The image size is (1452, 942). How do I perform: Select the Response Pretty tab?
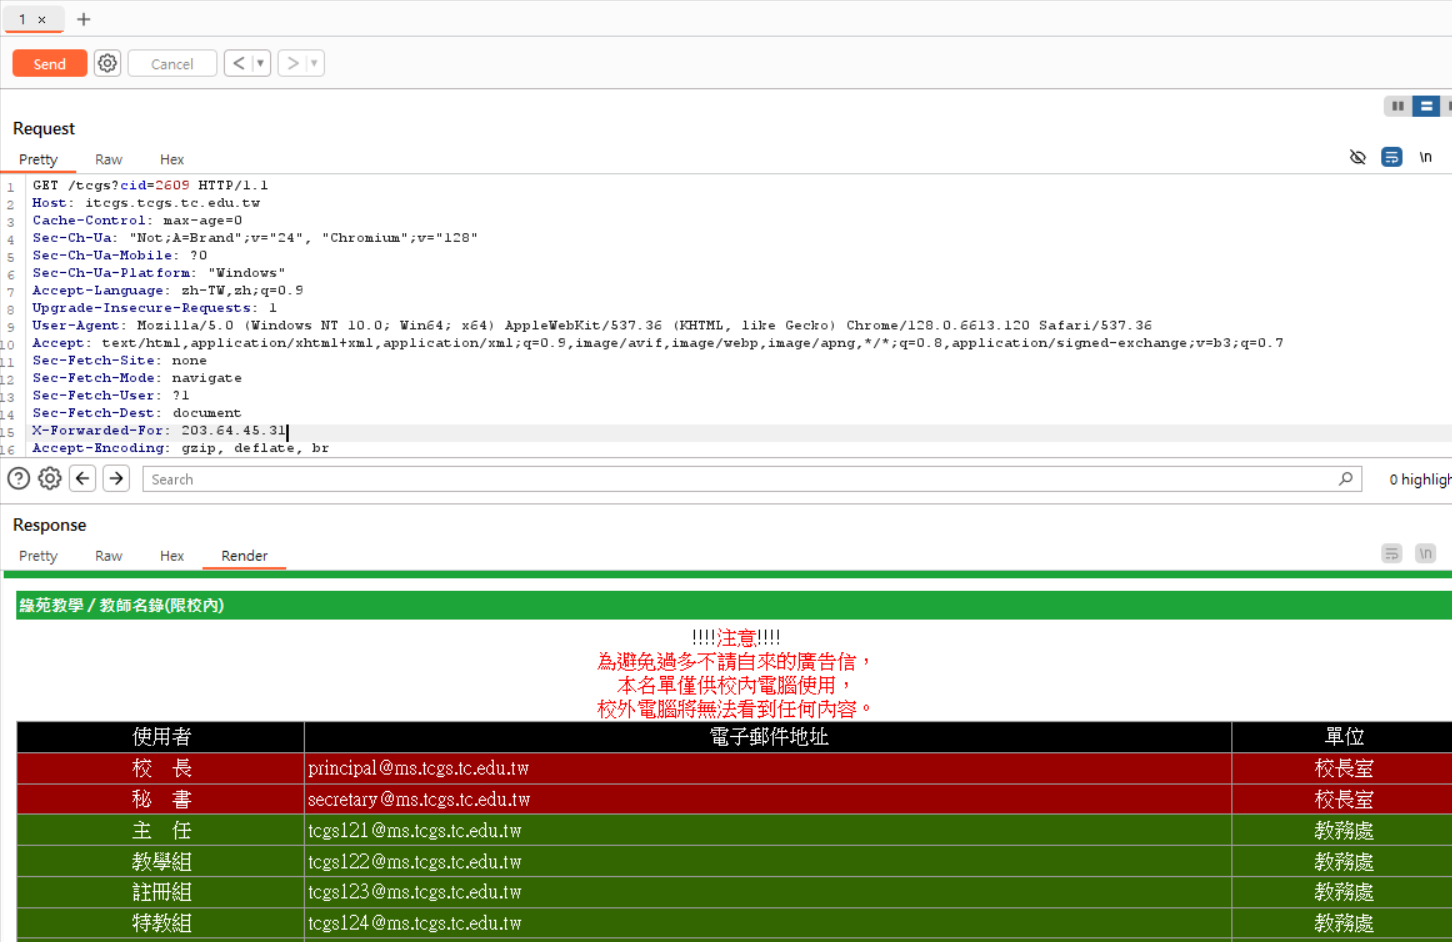pos(38,556)
